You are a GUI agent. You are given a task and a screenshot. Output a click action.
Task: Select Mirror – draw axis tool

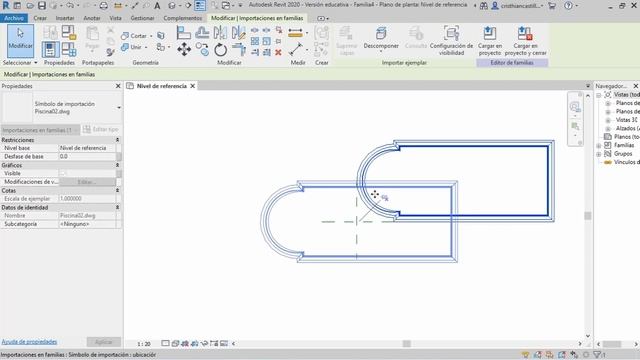click(238, 33)
